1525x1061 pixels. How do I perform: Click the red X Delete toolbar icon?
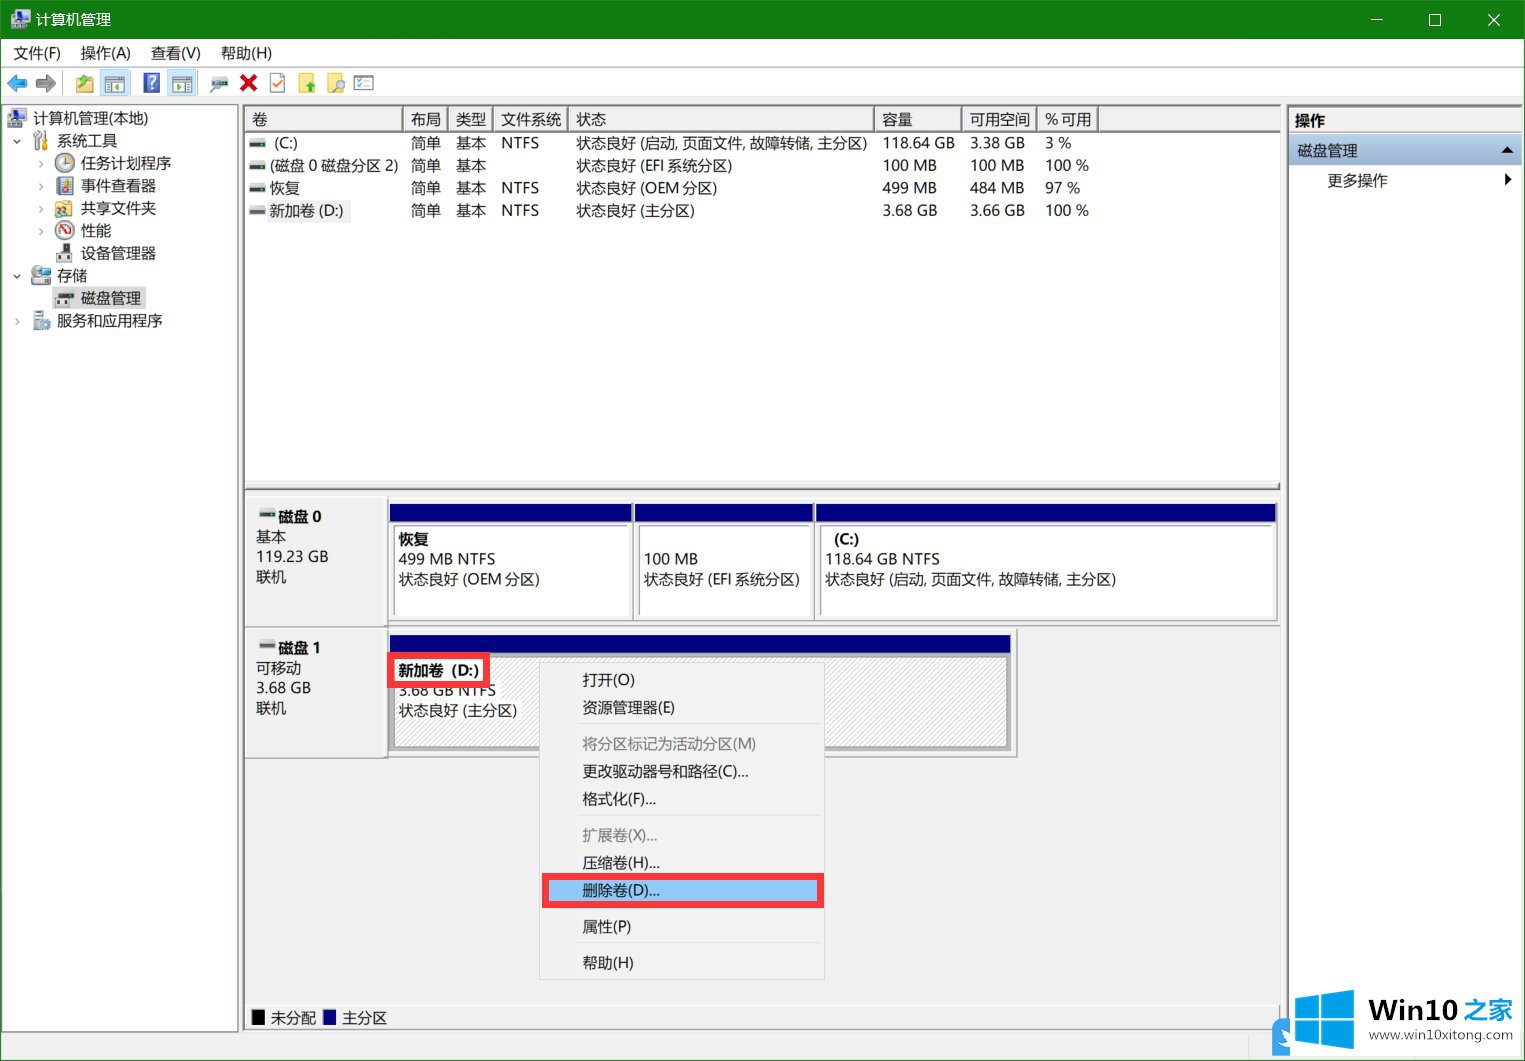coord(249,83)
